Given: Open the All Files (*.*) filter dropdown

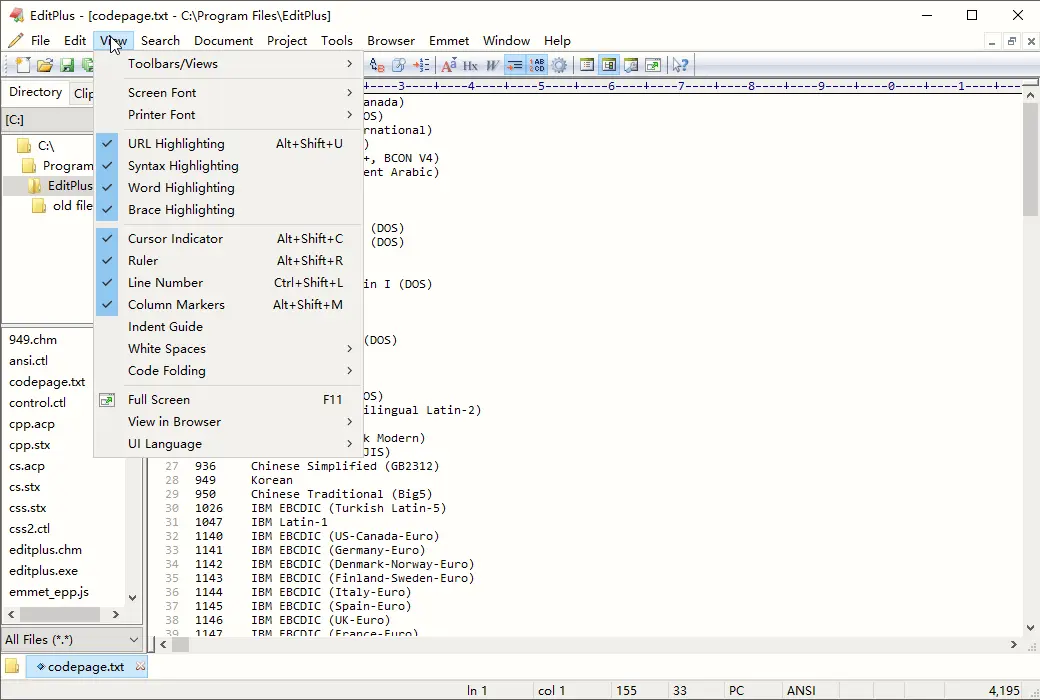Looking at the screenshot, I should pos(72,640).
